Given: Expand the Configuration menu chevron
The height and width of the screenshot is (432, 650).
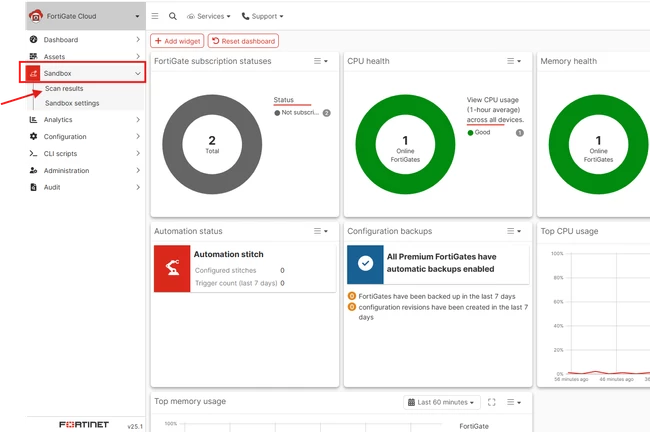Looking at the screenshot, I should (138, 136).
